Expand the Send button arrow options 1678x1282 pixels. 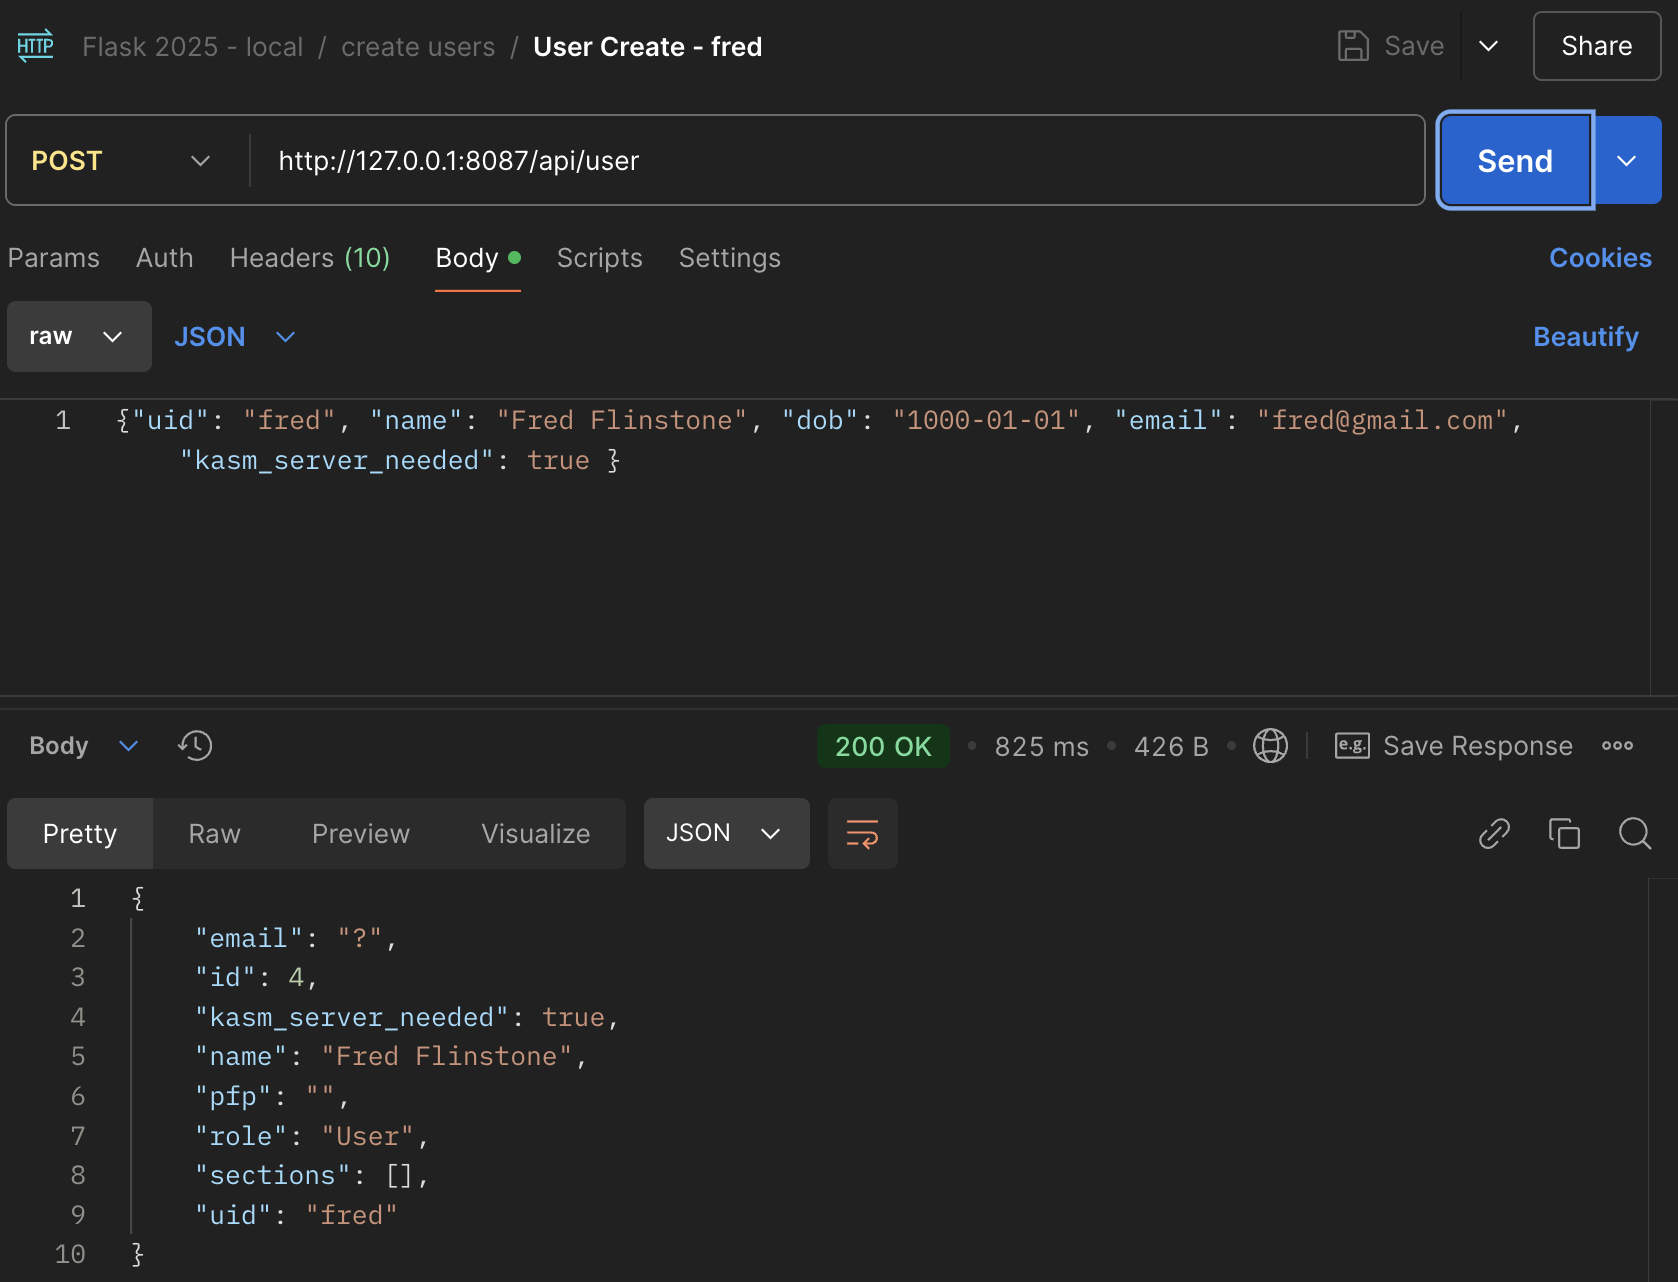pos(1627,161)
